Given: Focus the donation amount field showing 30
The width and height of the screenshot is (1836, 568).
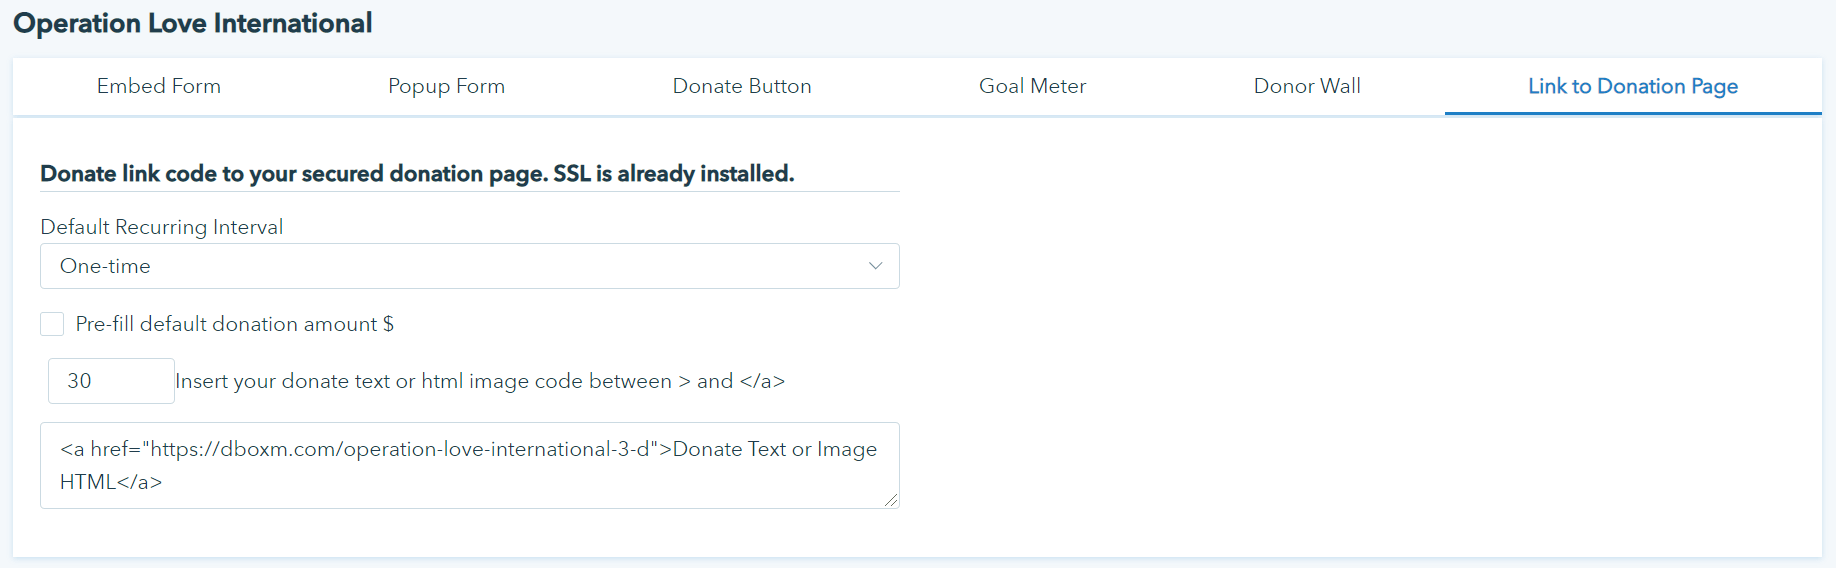Looking at the screenshot, I should coord(111,381).
